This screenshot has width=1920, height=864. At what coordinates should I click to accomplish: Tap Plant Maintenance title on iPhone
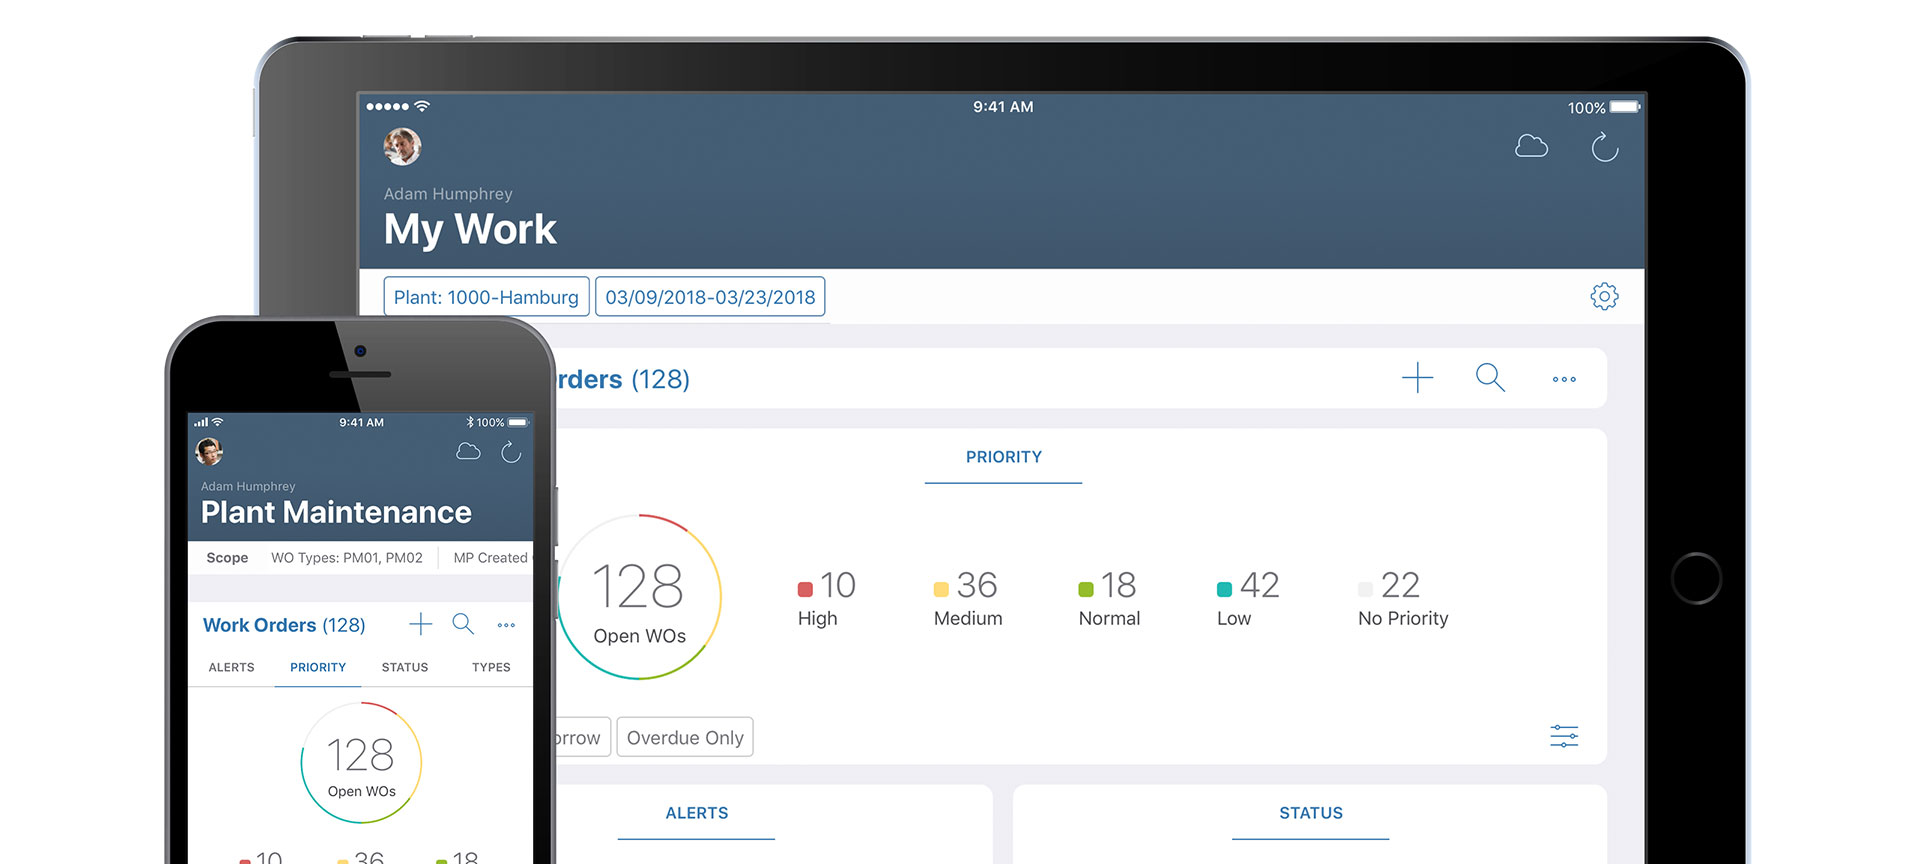coord(336,512)
